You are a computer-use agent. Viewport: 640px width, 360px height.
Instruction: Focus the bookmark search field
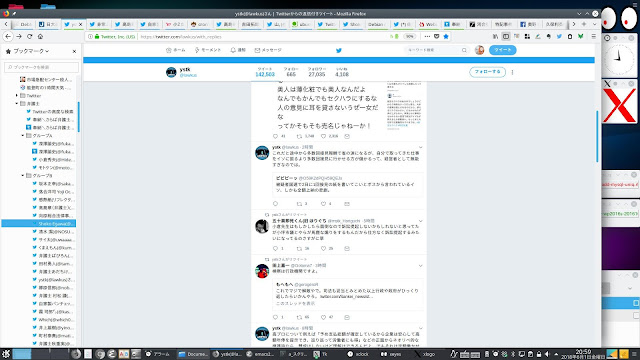point(41,67)
